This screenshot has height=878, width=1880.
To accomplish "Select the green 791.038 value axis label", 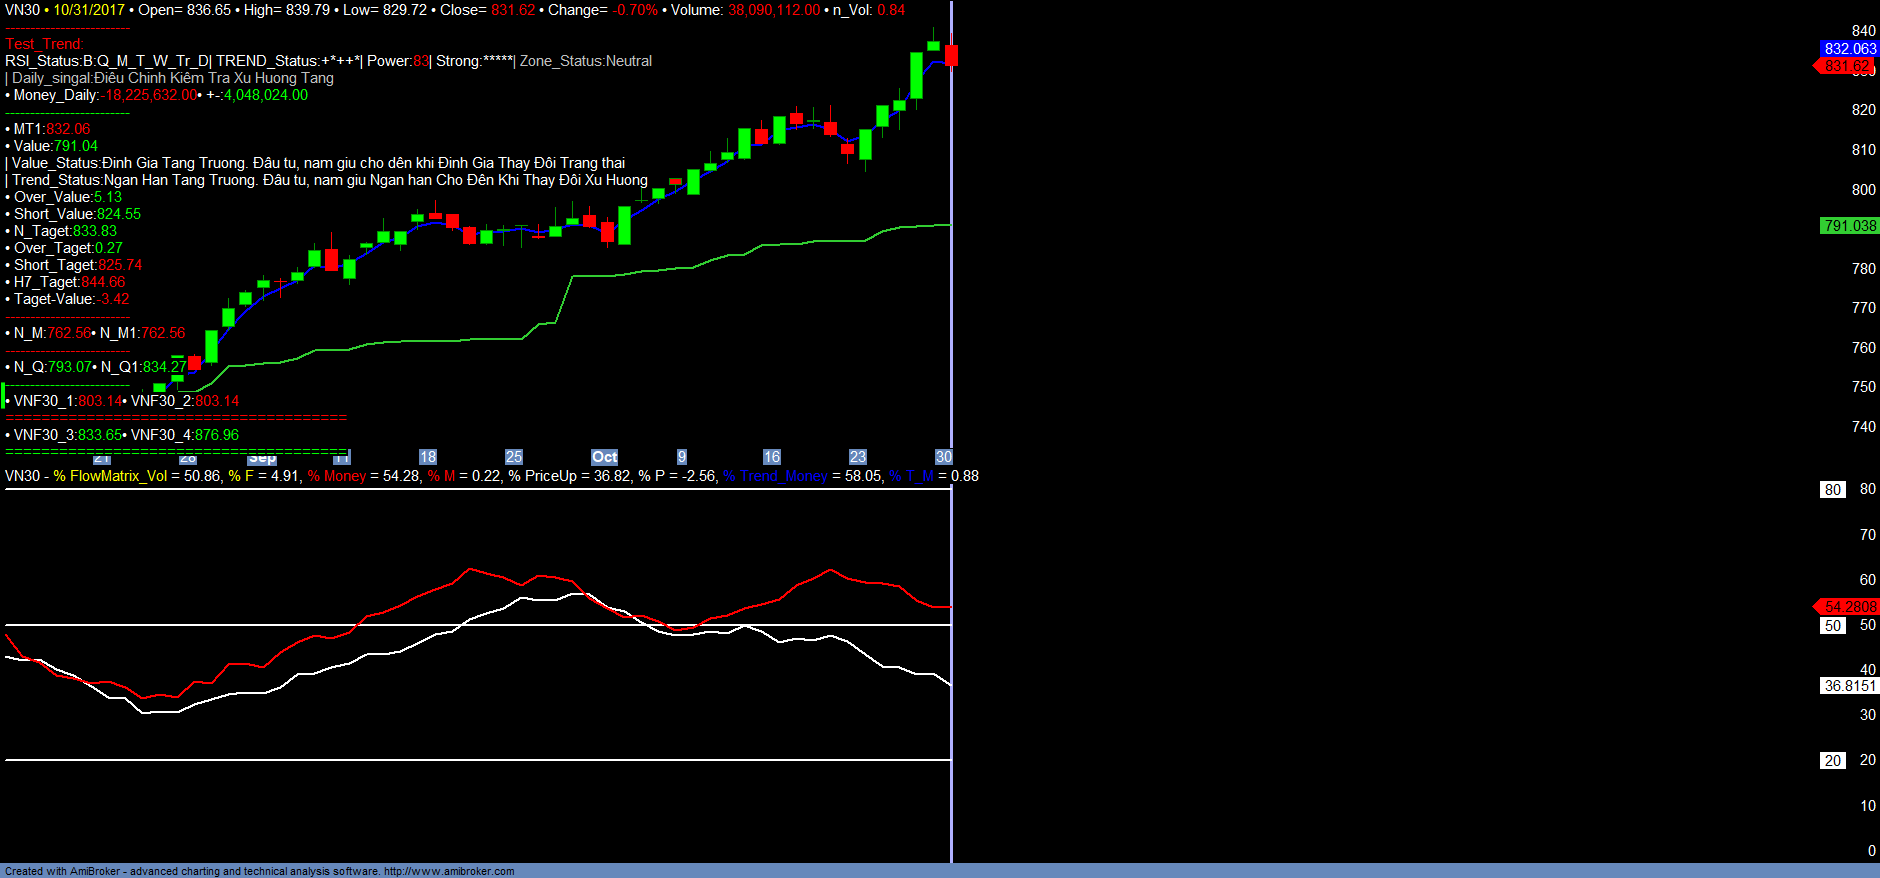I will tap(1849, 226).
